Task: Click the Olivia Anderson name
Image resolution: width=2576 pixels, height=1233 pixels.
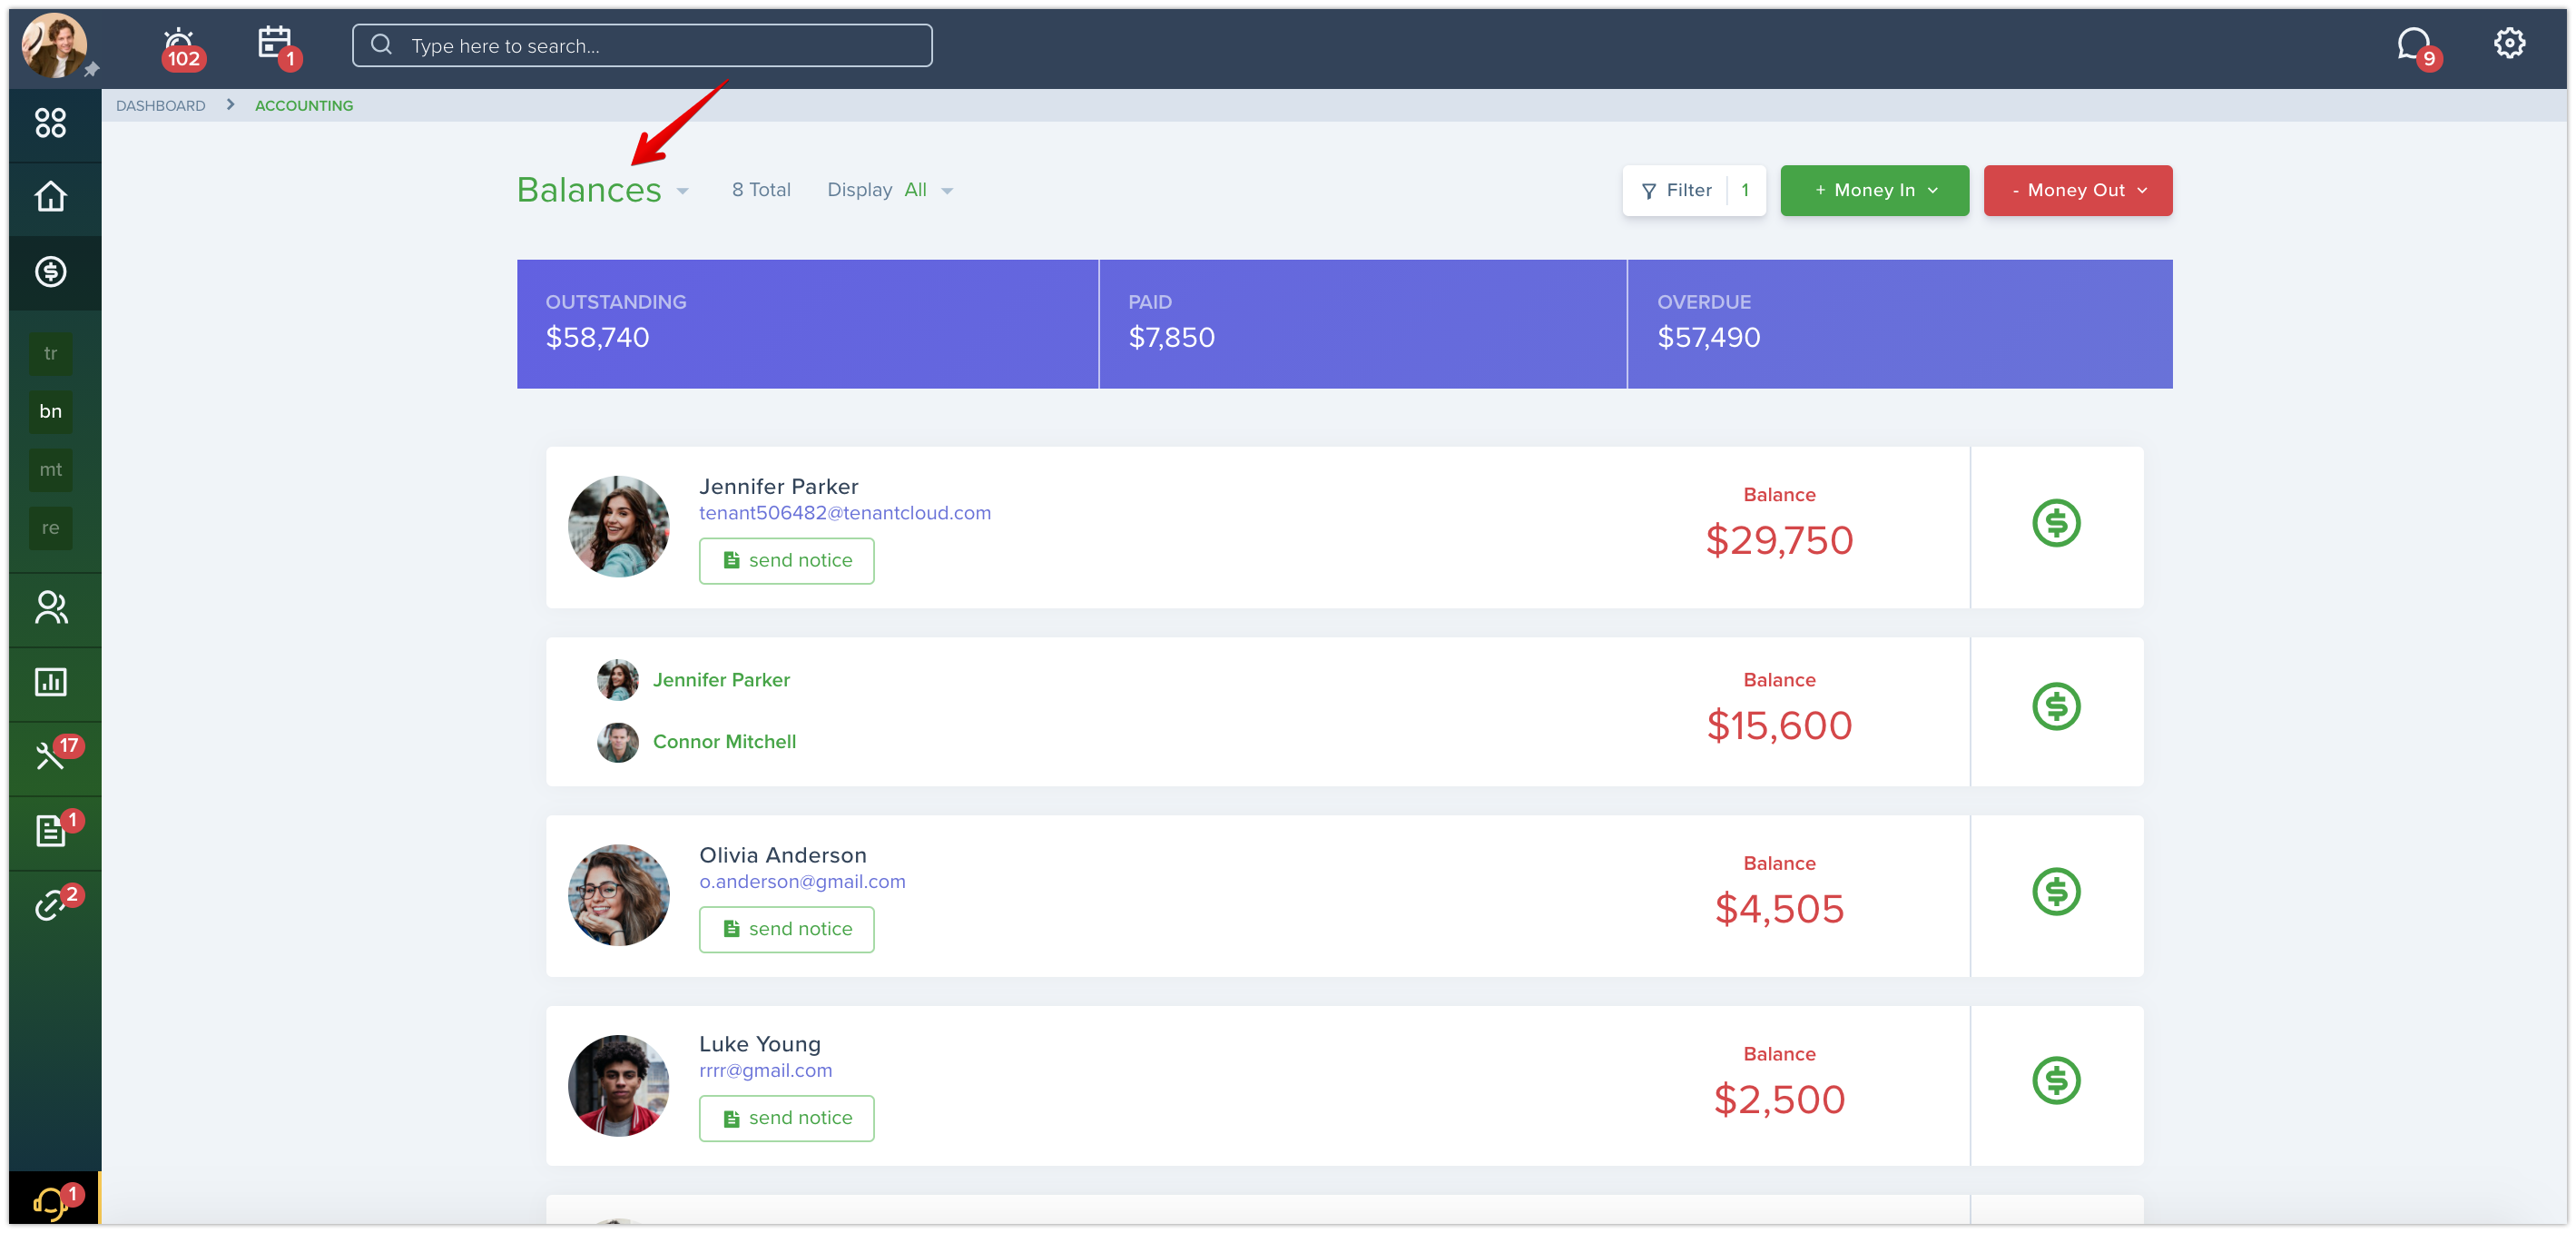Action: point(782,856)
